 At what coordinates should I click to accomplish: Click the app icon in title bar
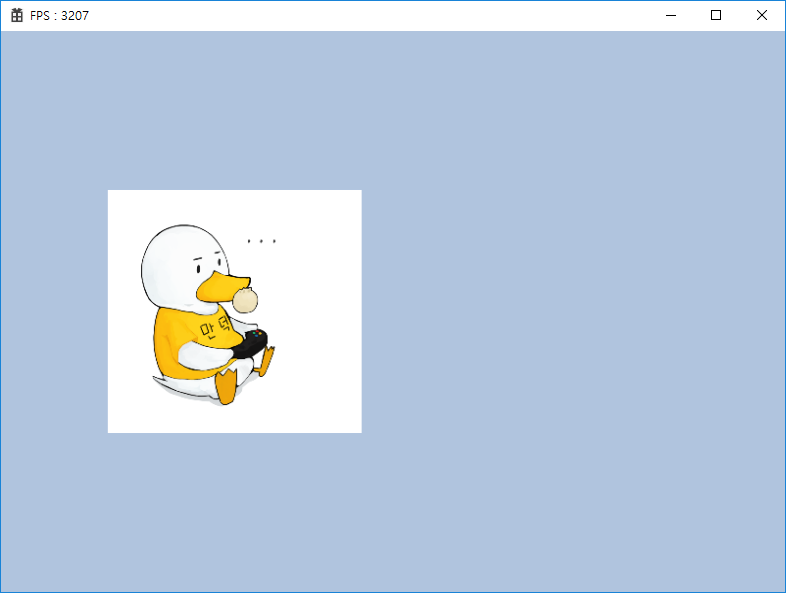coord(17,16)
